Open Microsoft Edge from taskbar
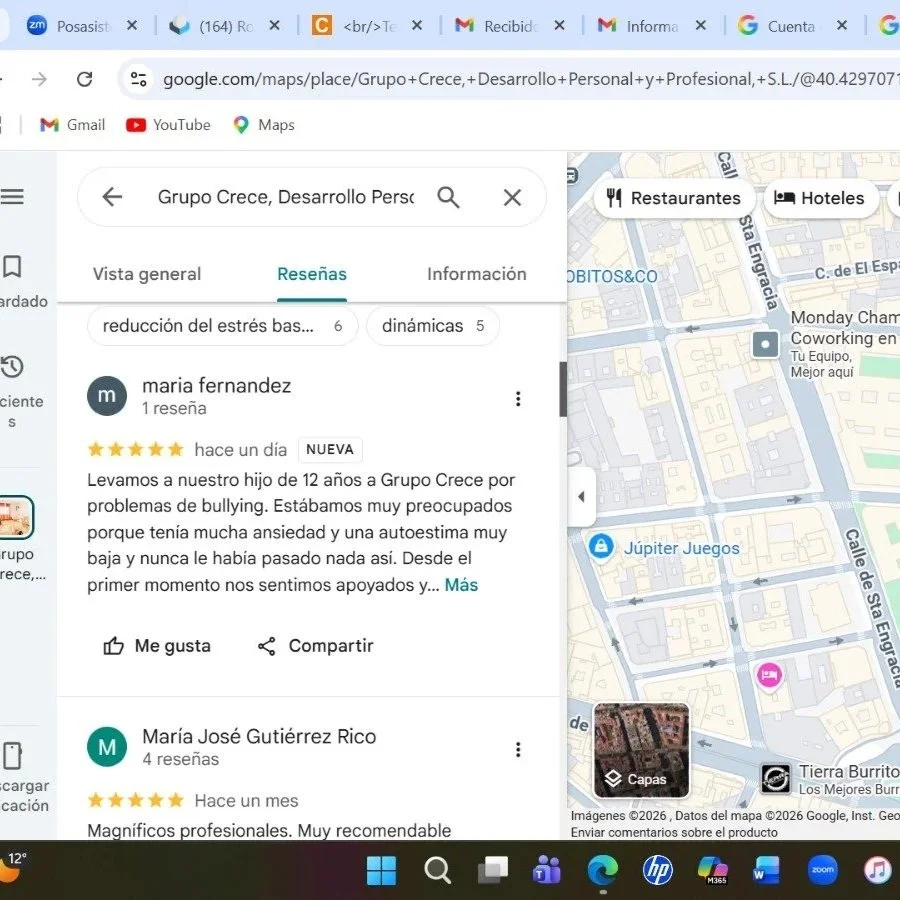This screenshot has height=900, width=900. [603, 870]
